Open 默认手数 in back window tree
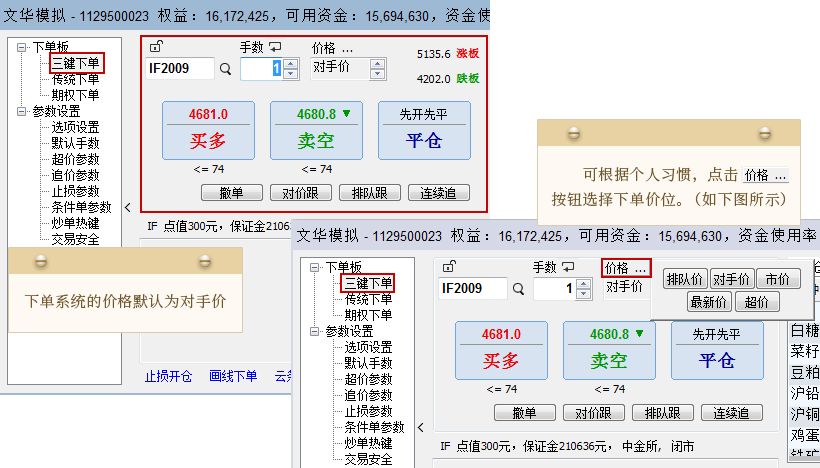 (75, 143)
